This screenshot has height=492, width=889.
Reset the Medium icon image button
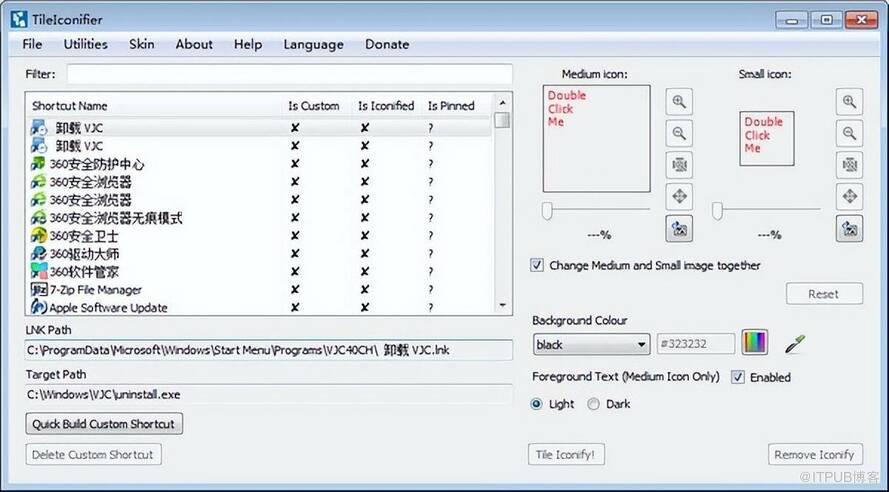[x=679, y=228]
